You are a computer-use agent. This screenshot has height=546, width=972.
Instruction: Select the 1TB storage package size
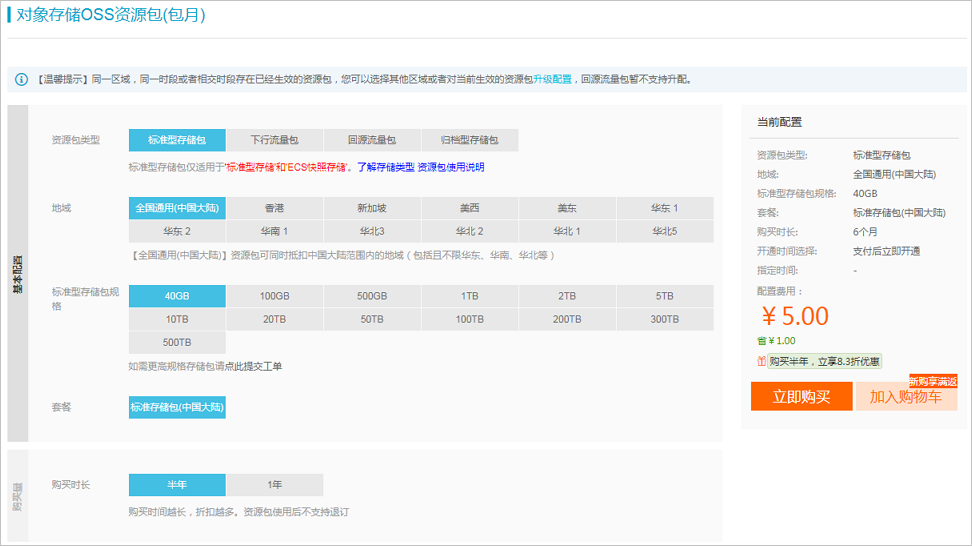click(x=470, y=296)
